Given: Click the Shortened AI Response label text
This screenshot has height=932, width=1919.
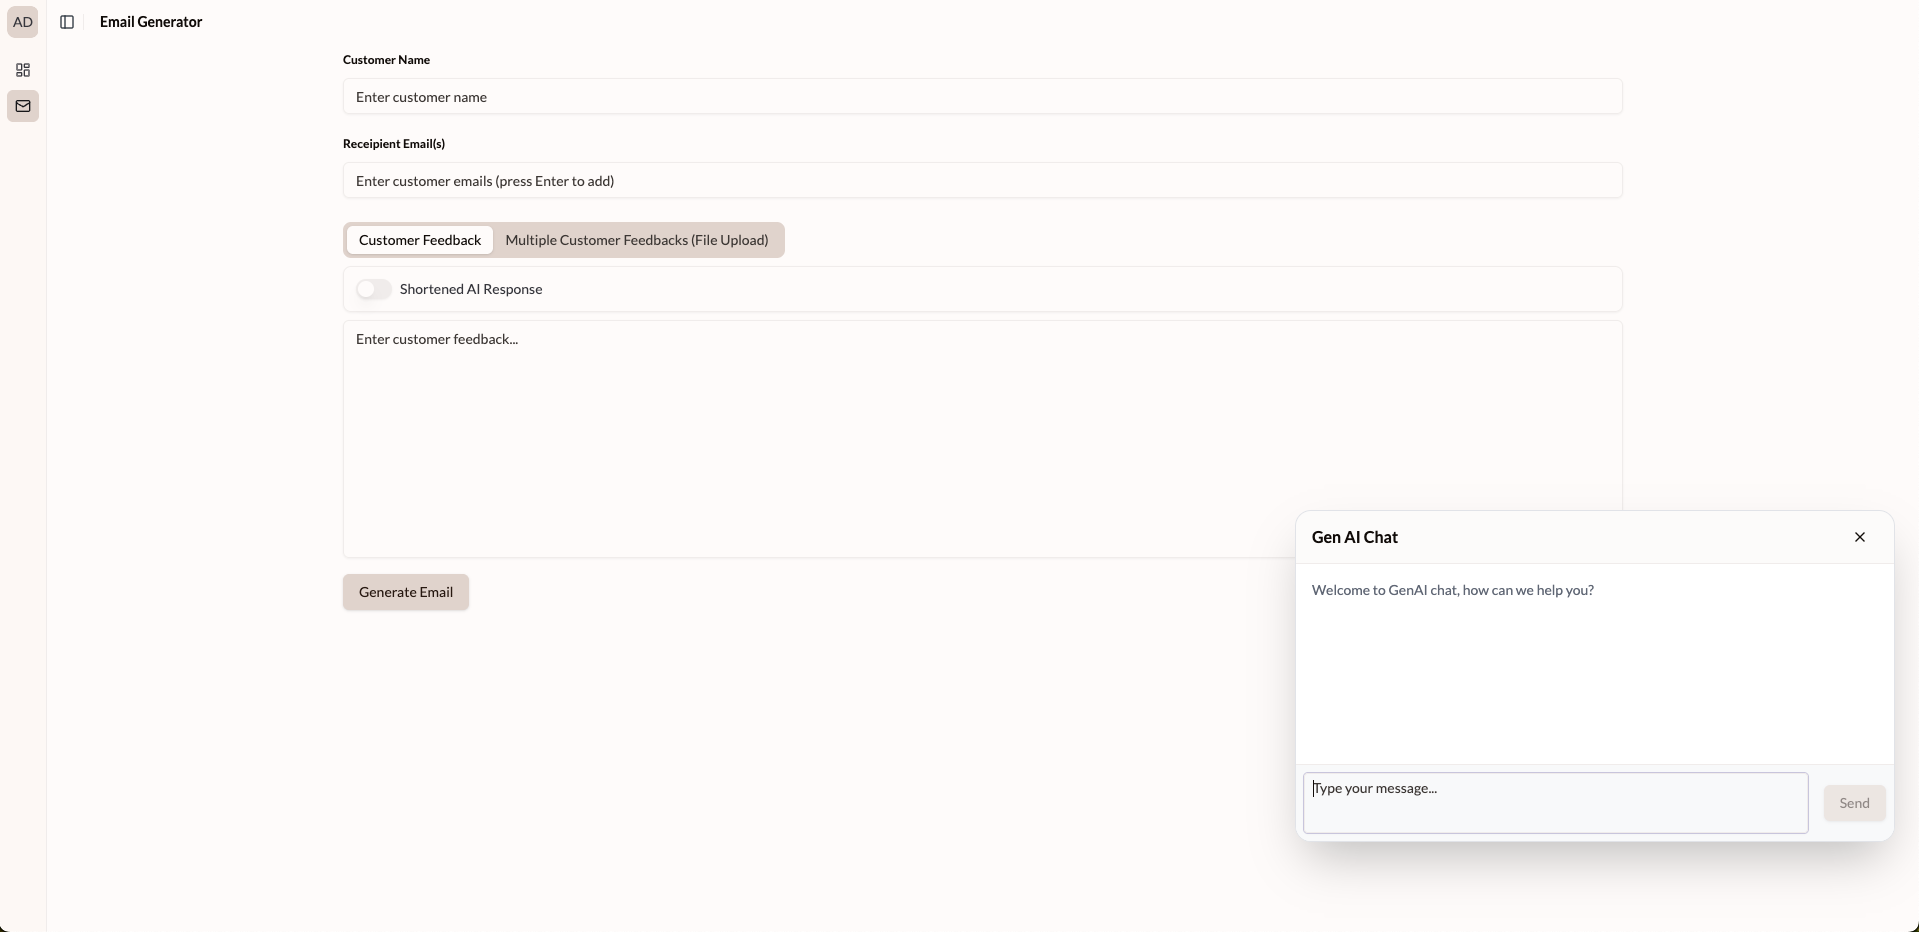Looking at the screenshot, I should click(471, 289).
